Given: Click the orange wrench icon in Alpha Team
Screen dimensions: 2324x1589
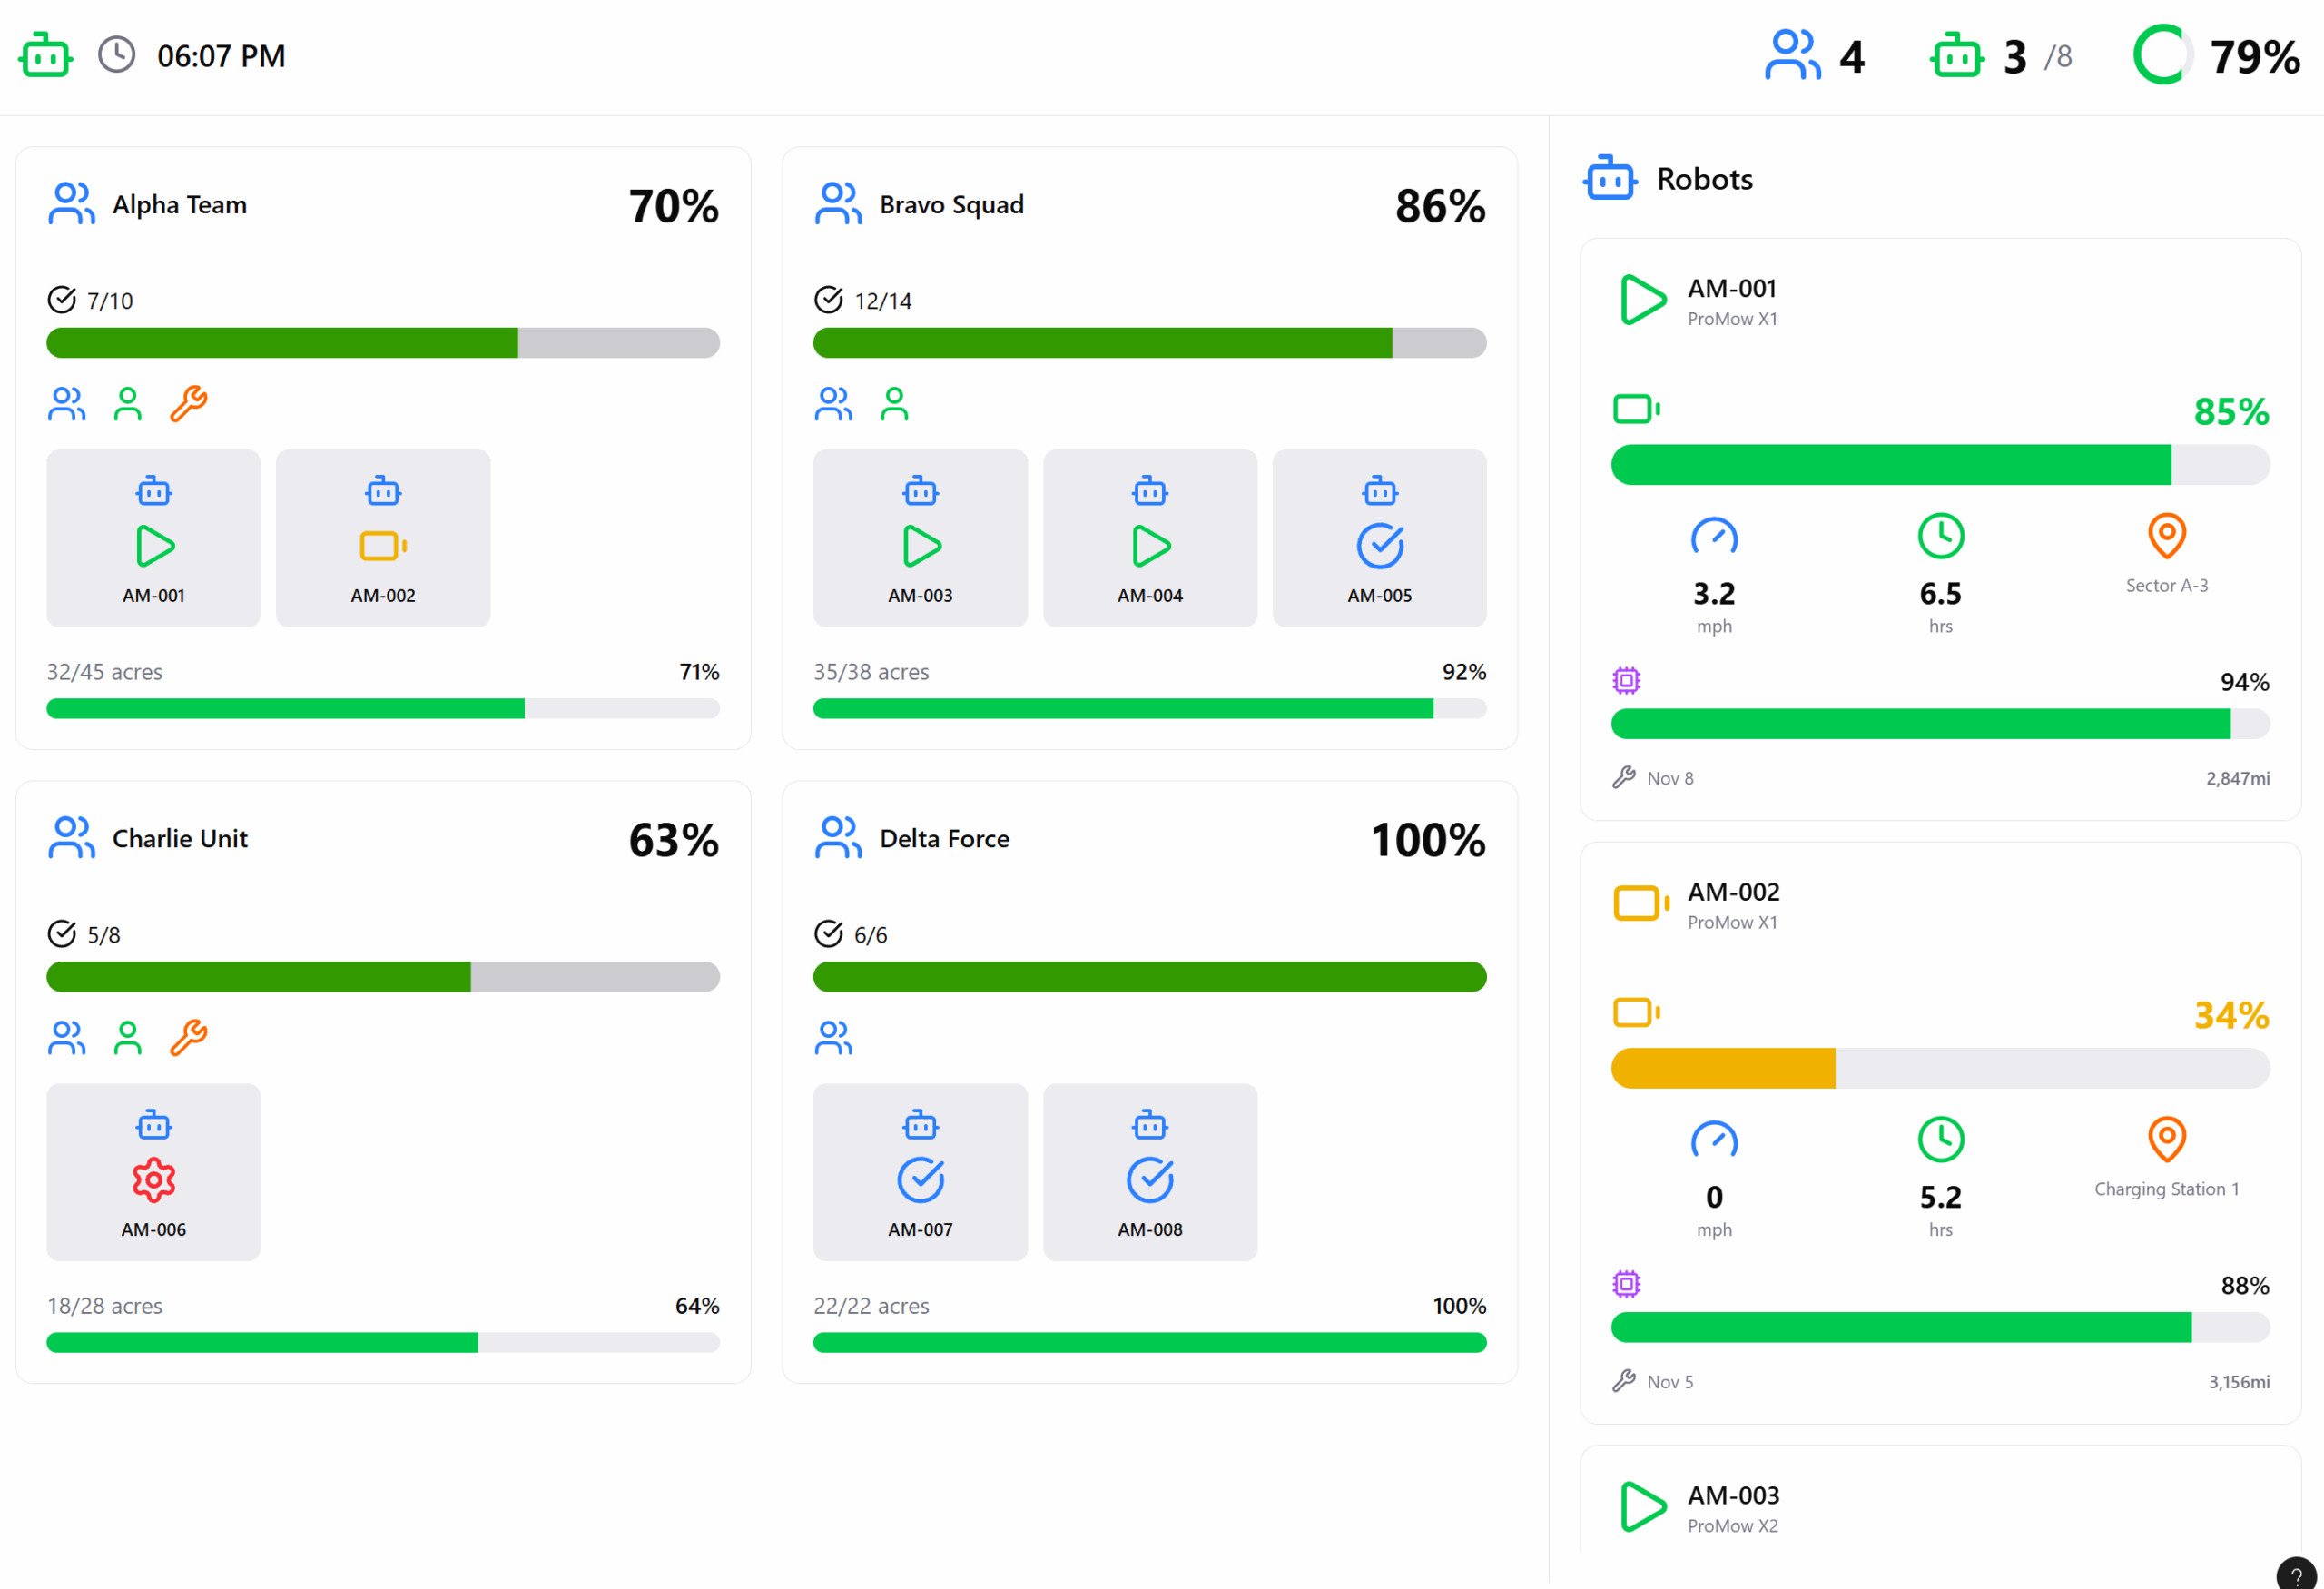Looking at the screenshot, I should coord(188,404).
